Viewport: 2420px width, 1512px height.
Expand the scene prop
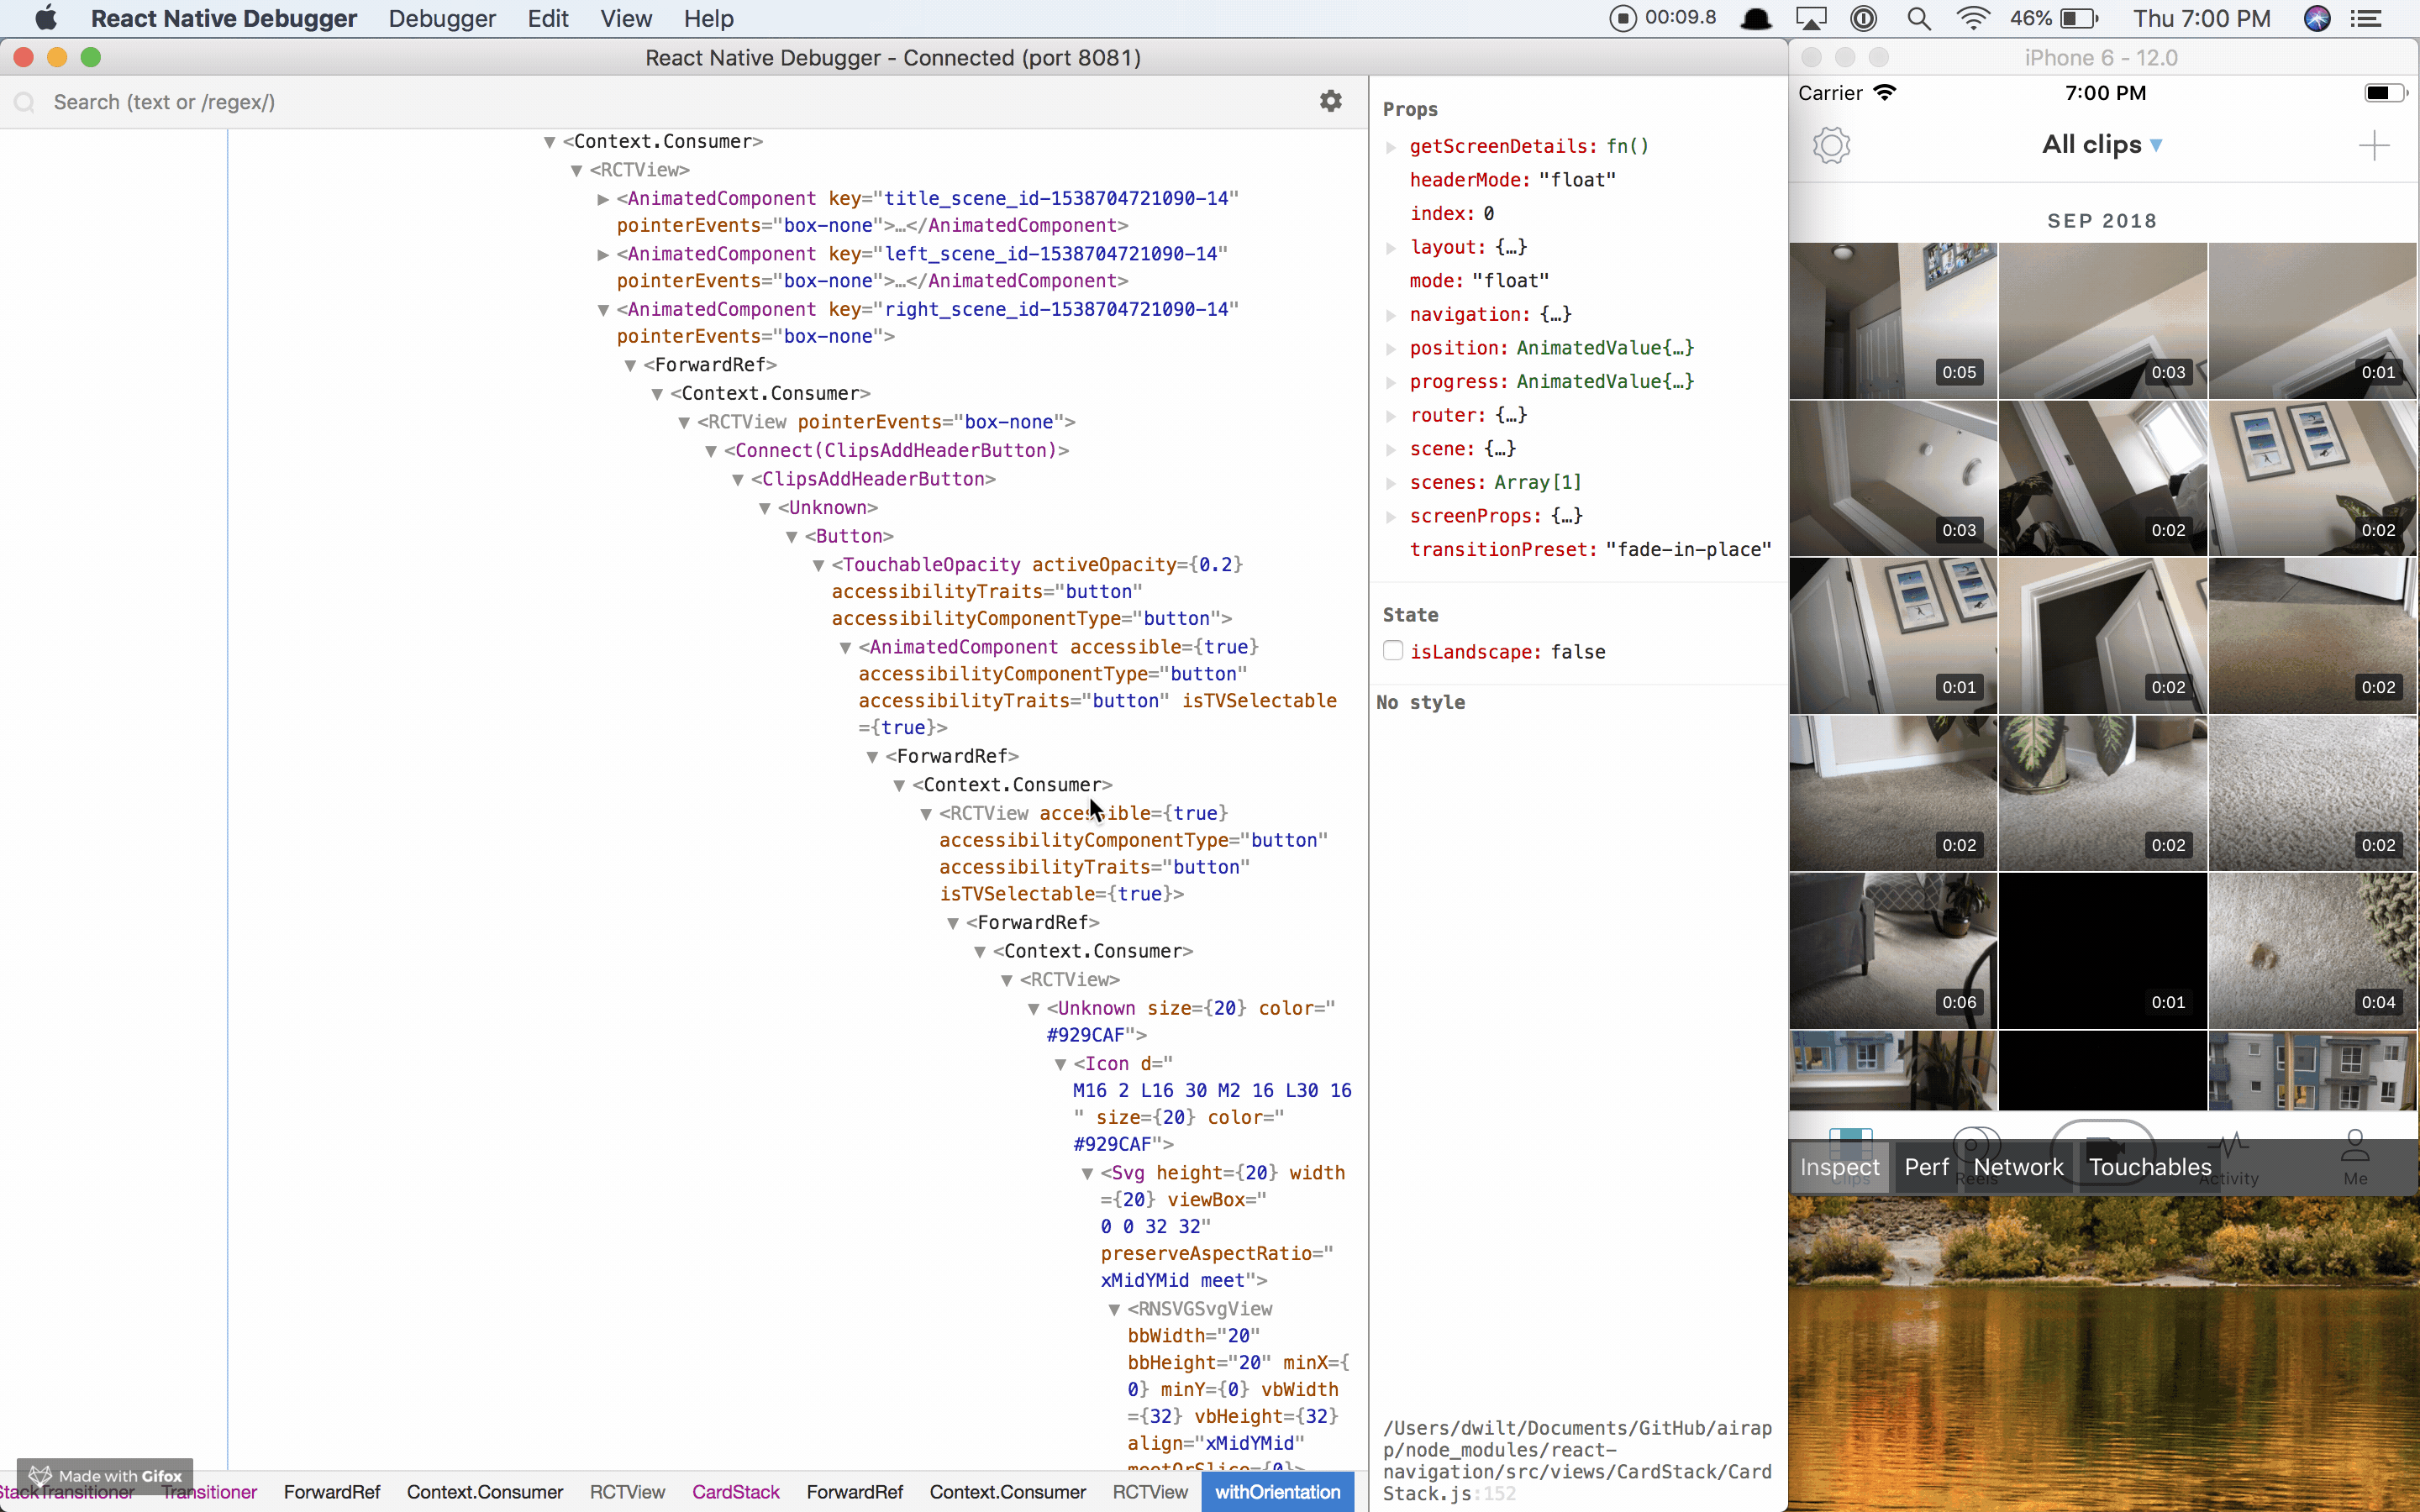(x=1392, y=449)
